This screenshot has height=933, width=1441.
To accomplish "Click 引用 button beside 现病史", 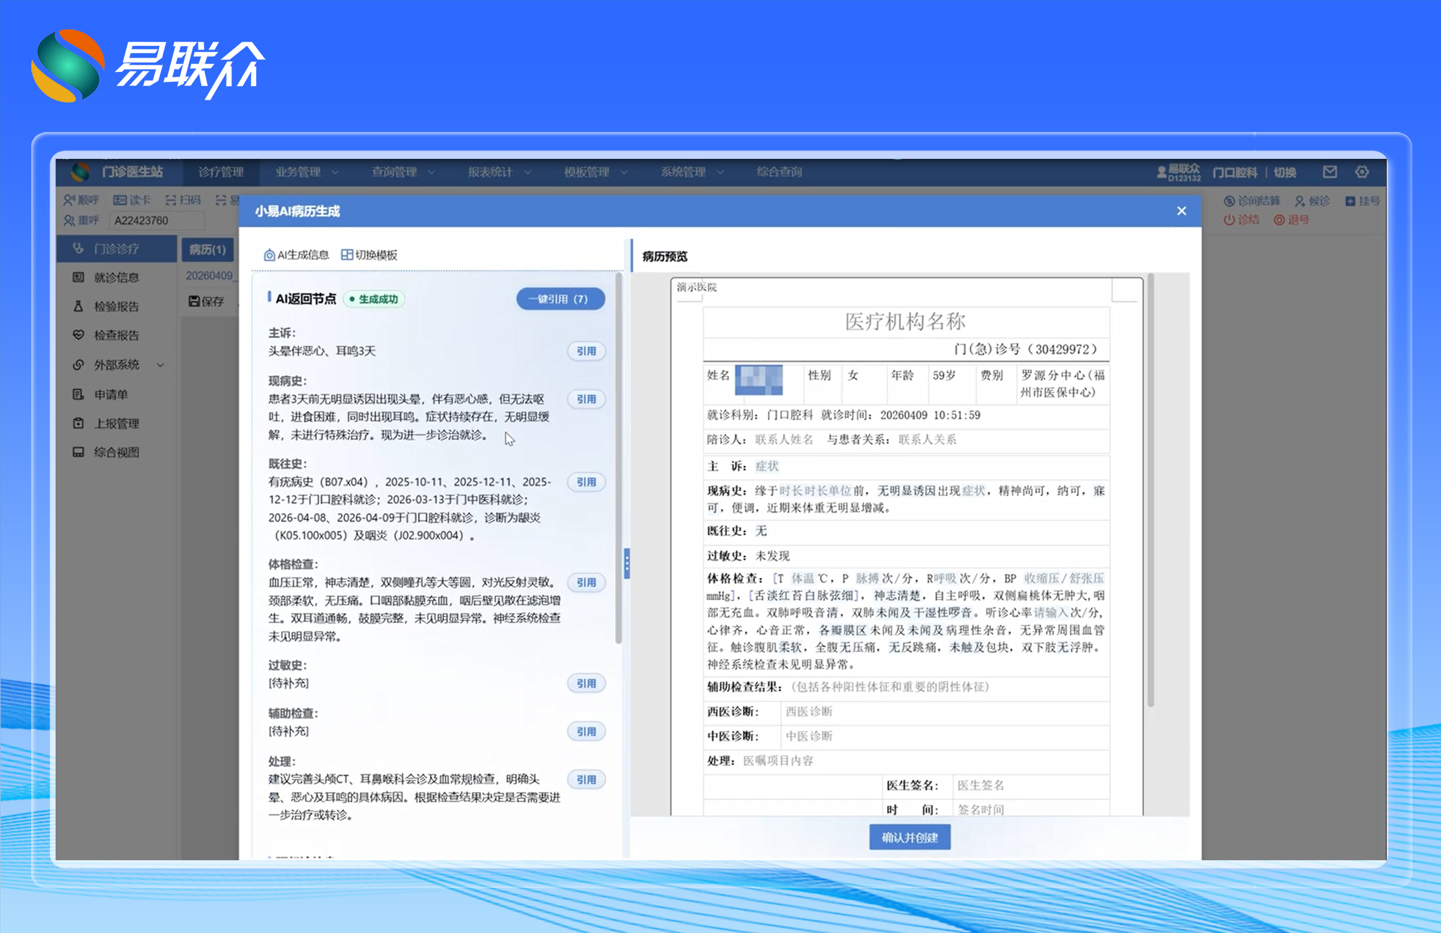I will coord(586,399).
